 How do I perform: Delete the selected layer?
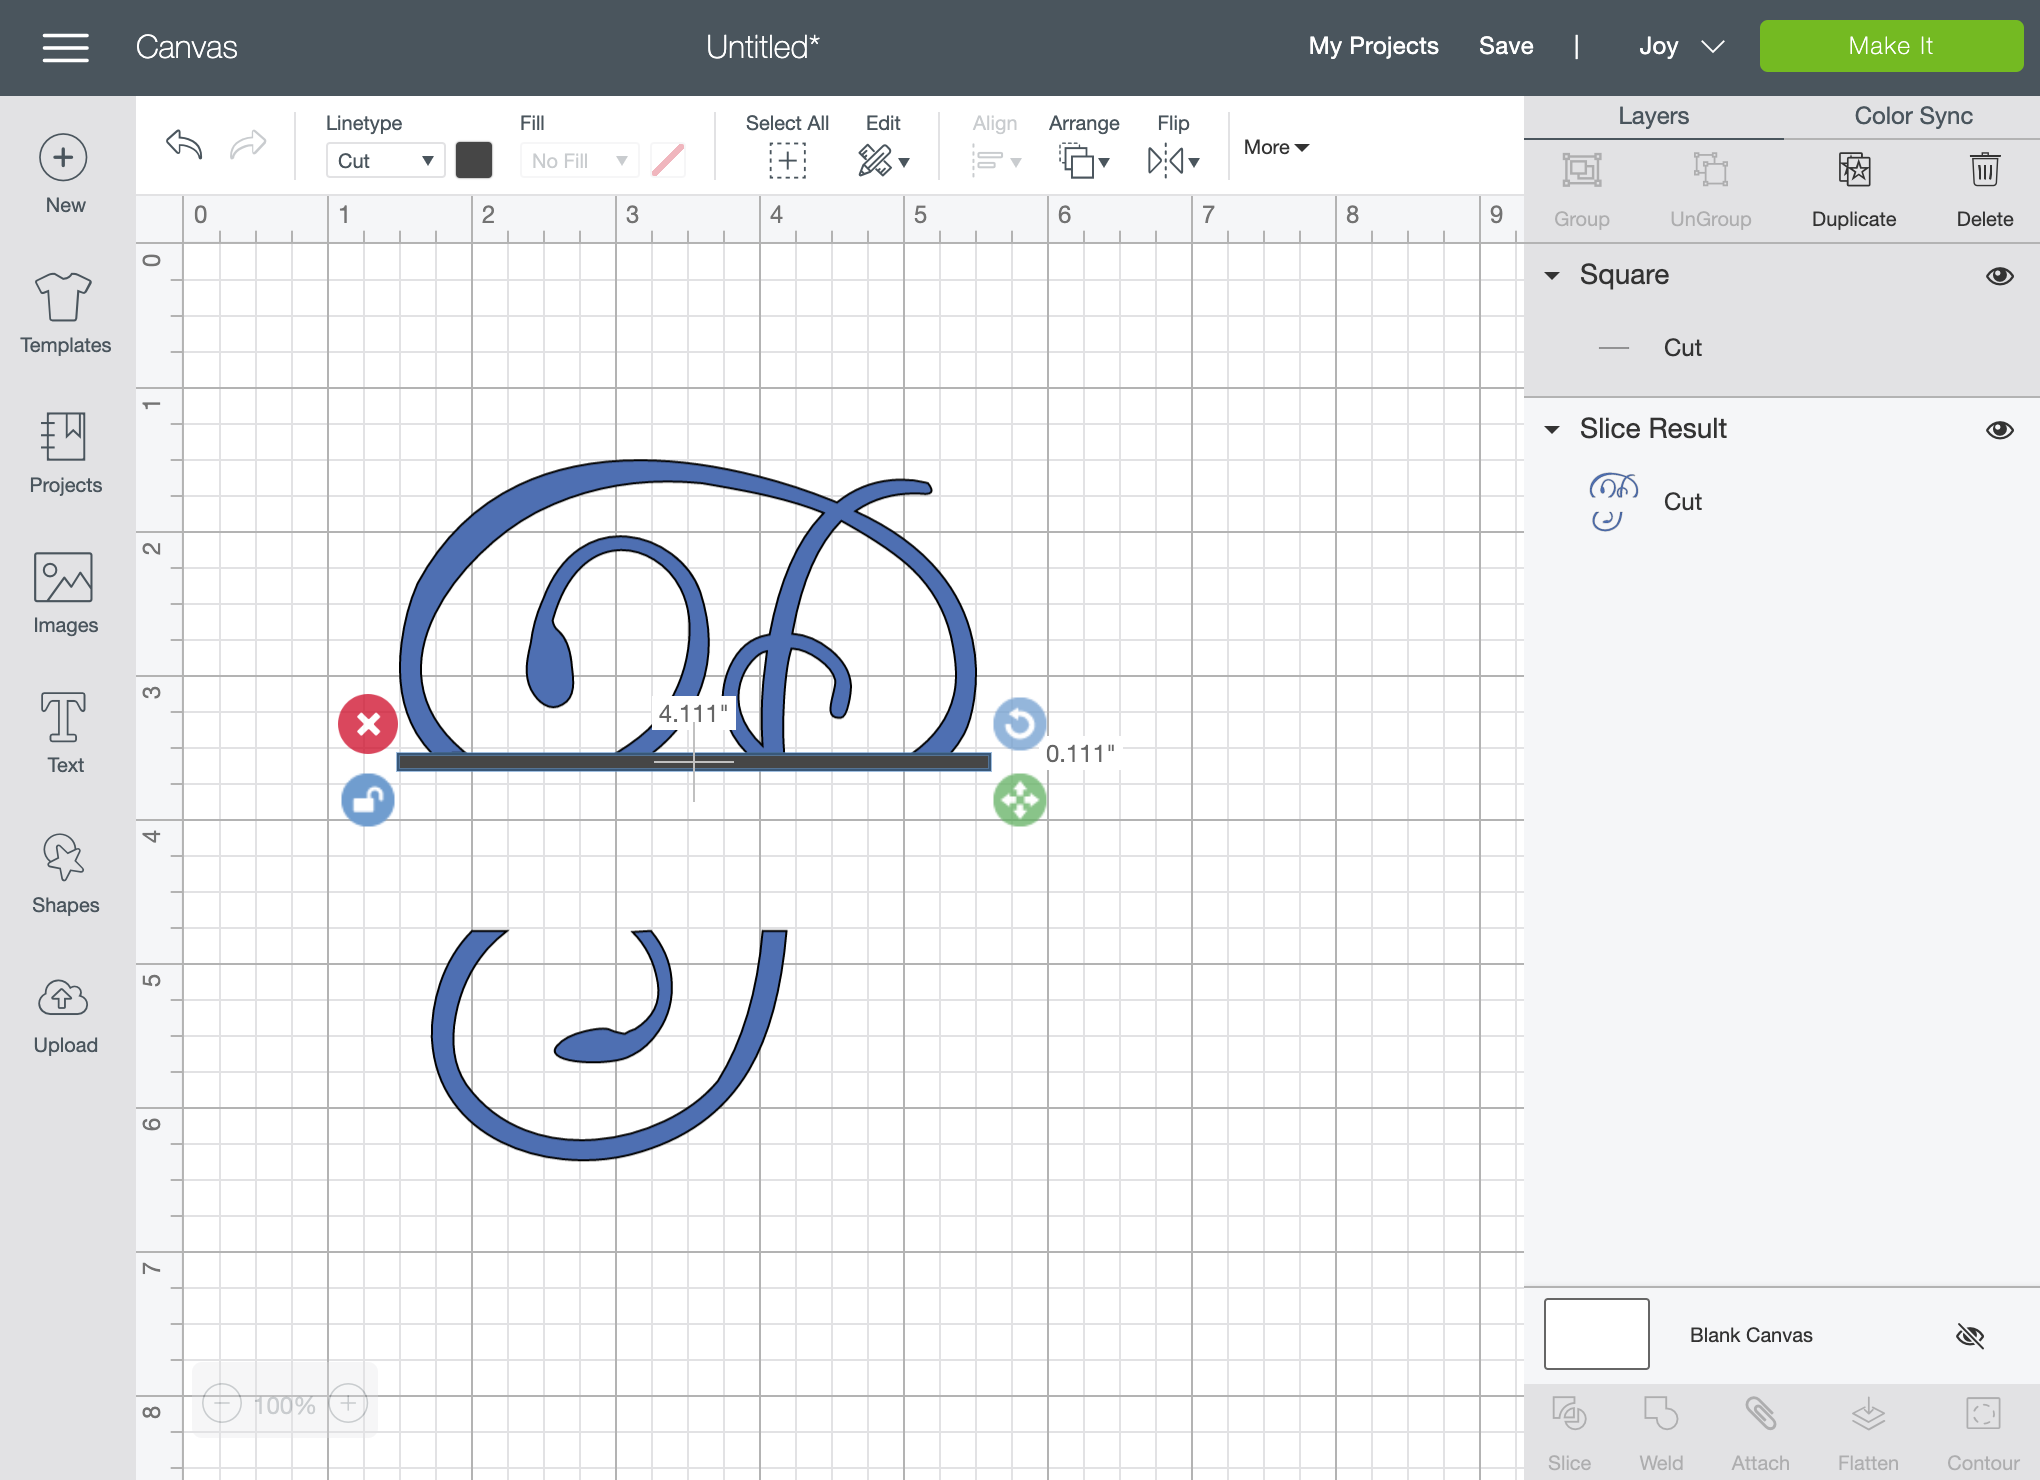click(1985, 190)
